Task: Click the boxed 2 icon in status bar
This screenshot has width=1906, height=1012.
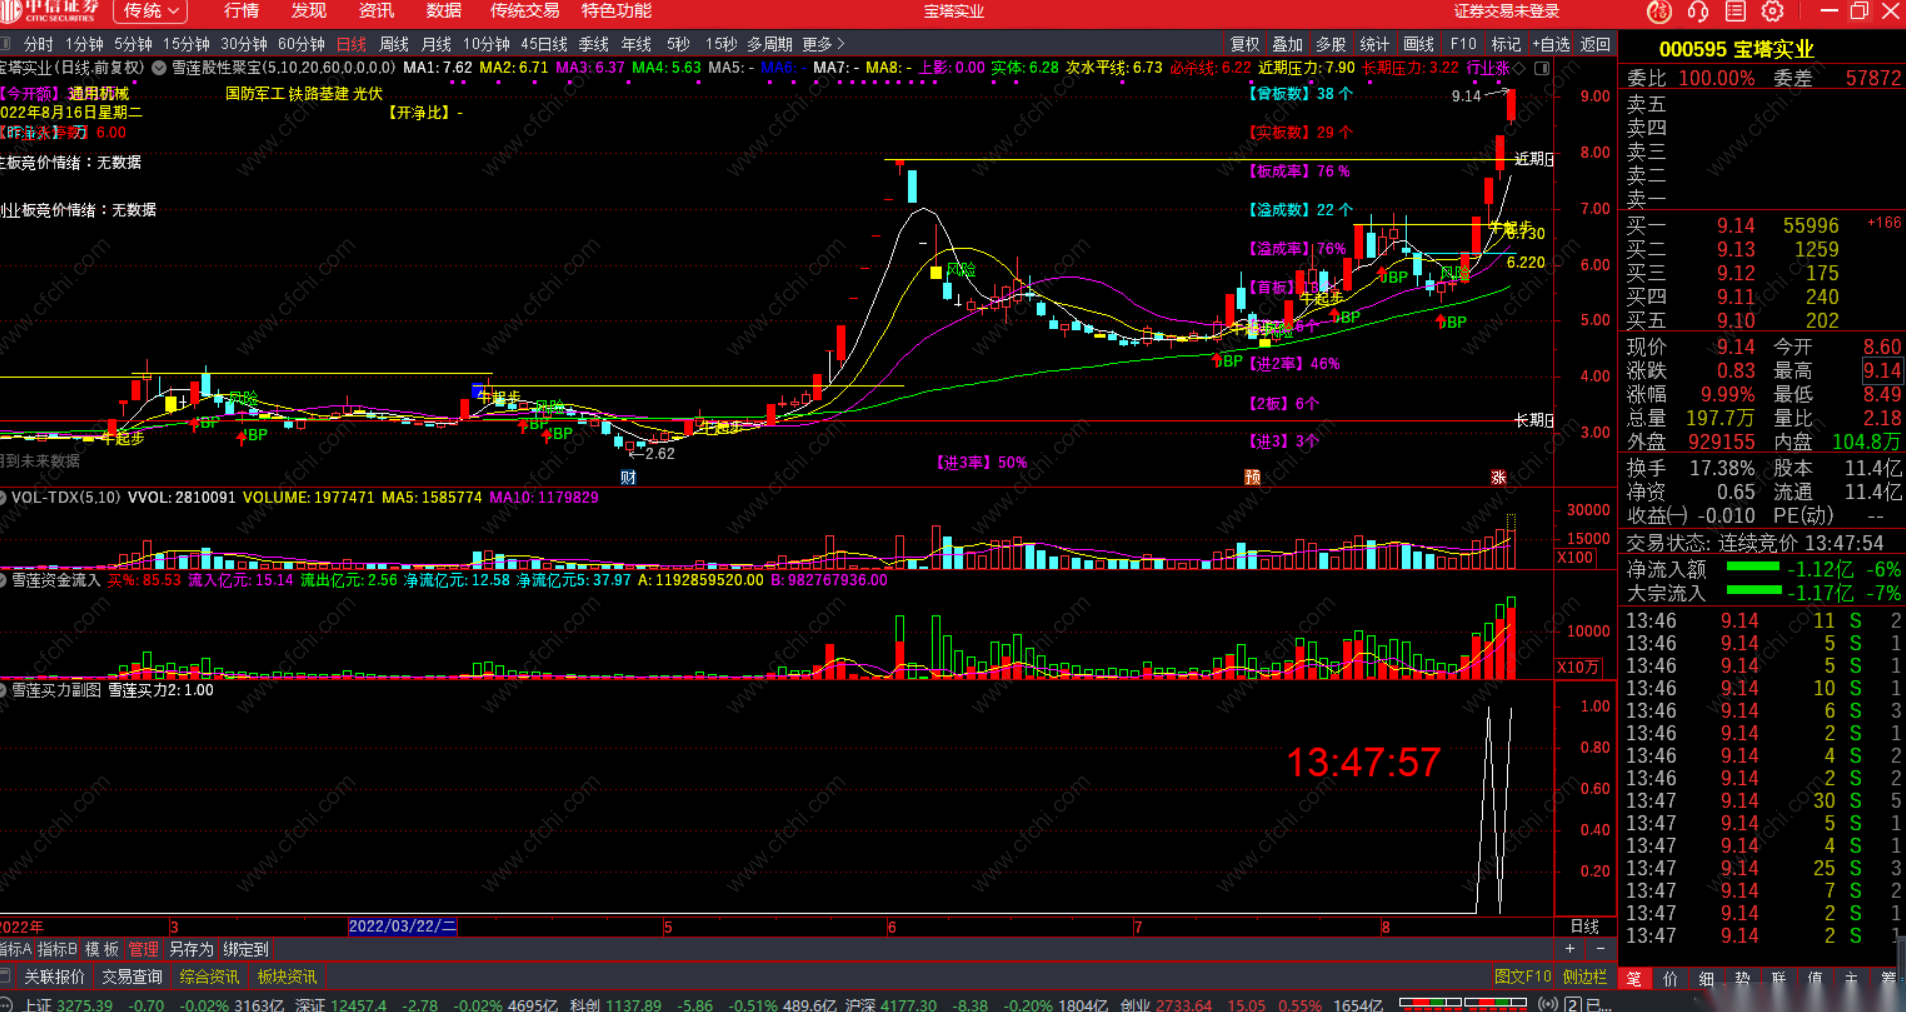Action: click(x=1572, y=1004)
